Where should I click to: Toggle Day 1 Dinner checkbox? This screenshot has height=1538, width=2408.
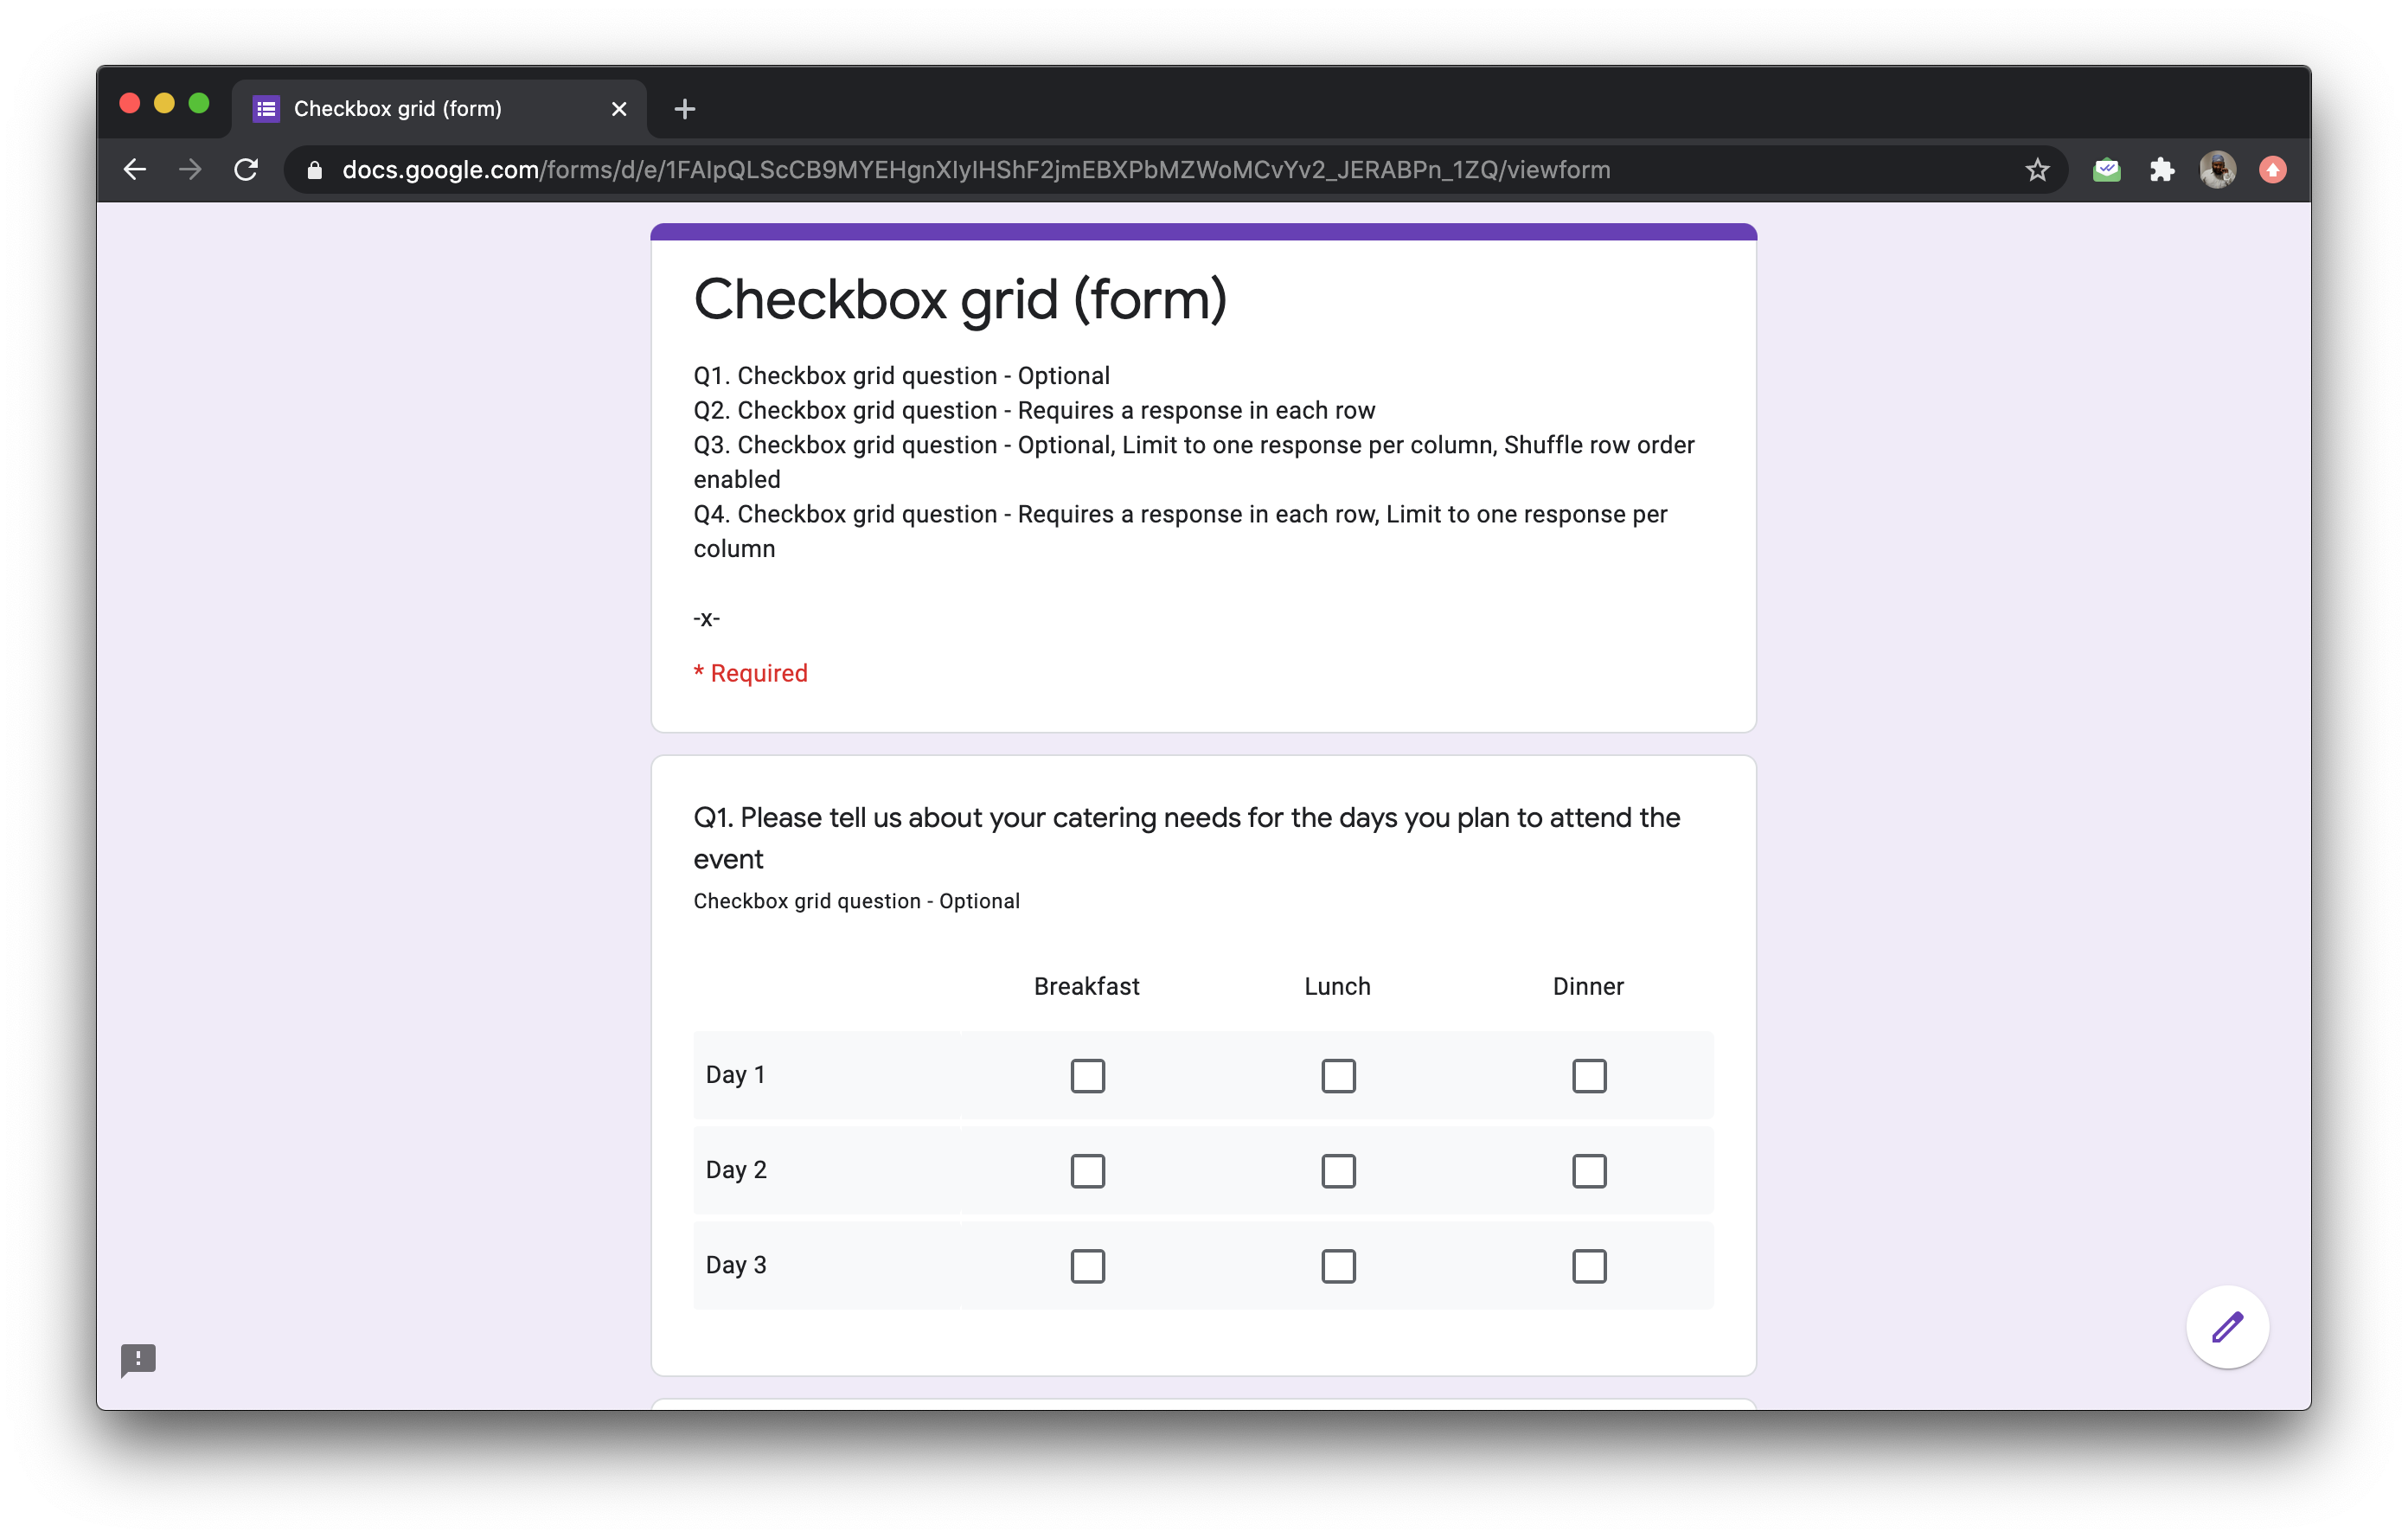(x=1588, y=1073)
